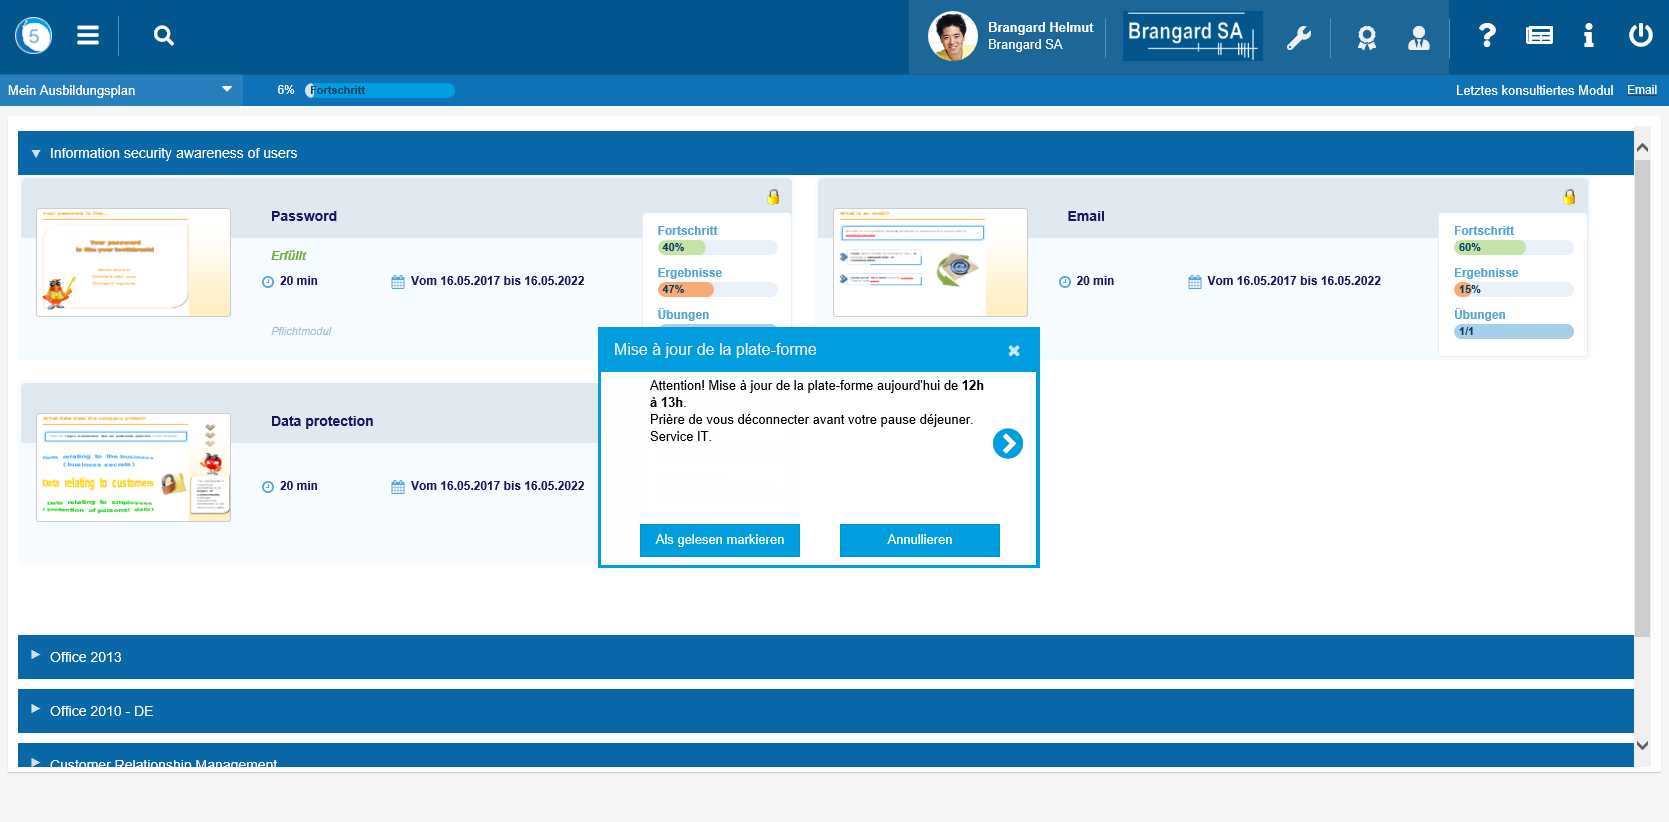The image size is (1669, 822).
Task: Open help via question mark icon
Action: coord(1487,36)
